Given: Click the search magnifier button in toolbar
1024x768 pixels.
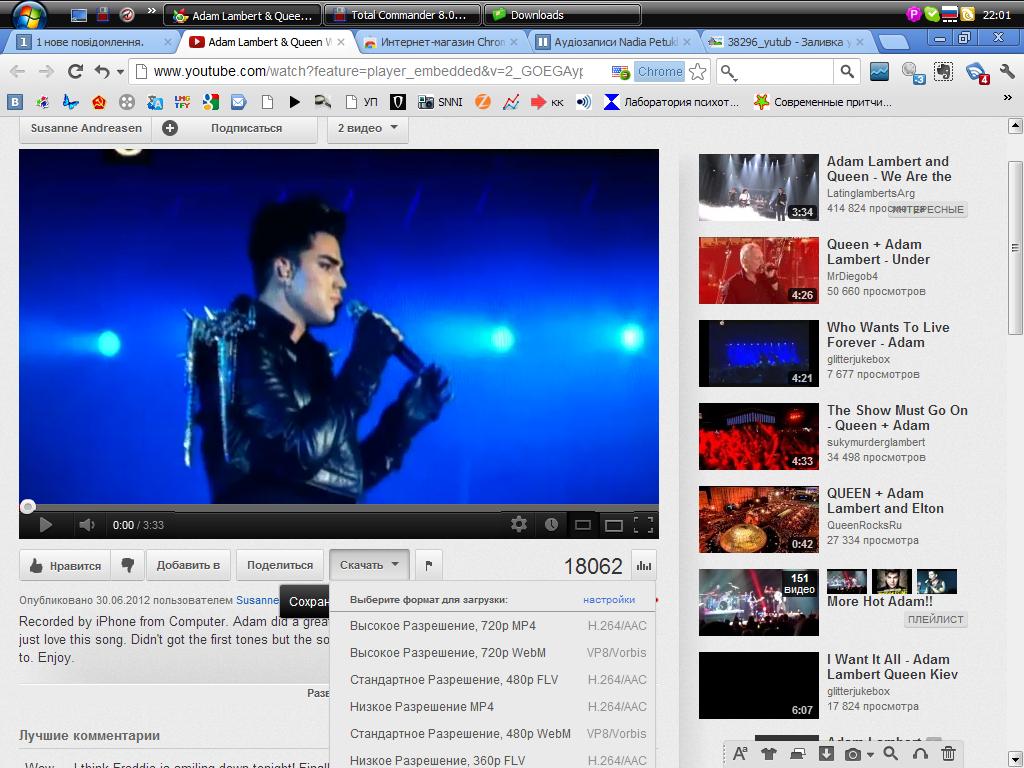Looking at the screenshot, I should click(x=846, y=71).
